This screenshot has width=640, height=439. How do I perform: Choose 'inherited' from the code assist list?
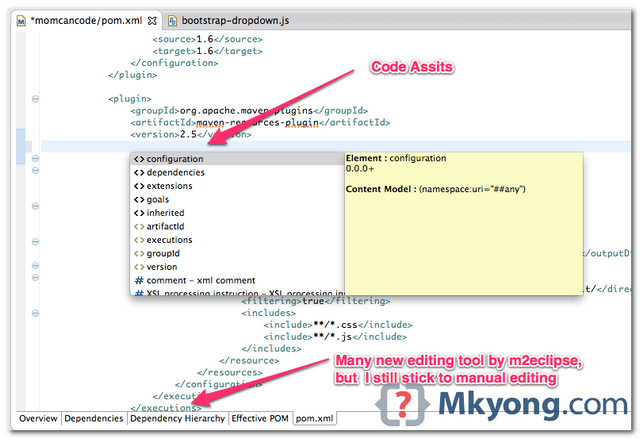click(237, 213)
